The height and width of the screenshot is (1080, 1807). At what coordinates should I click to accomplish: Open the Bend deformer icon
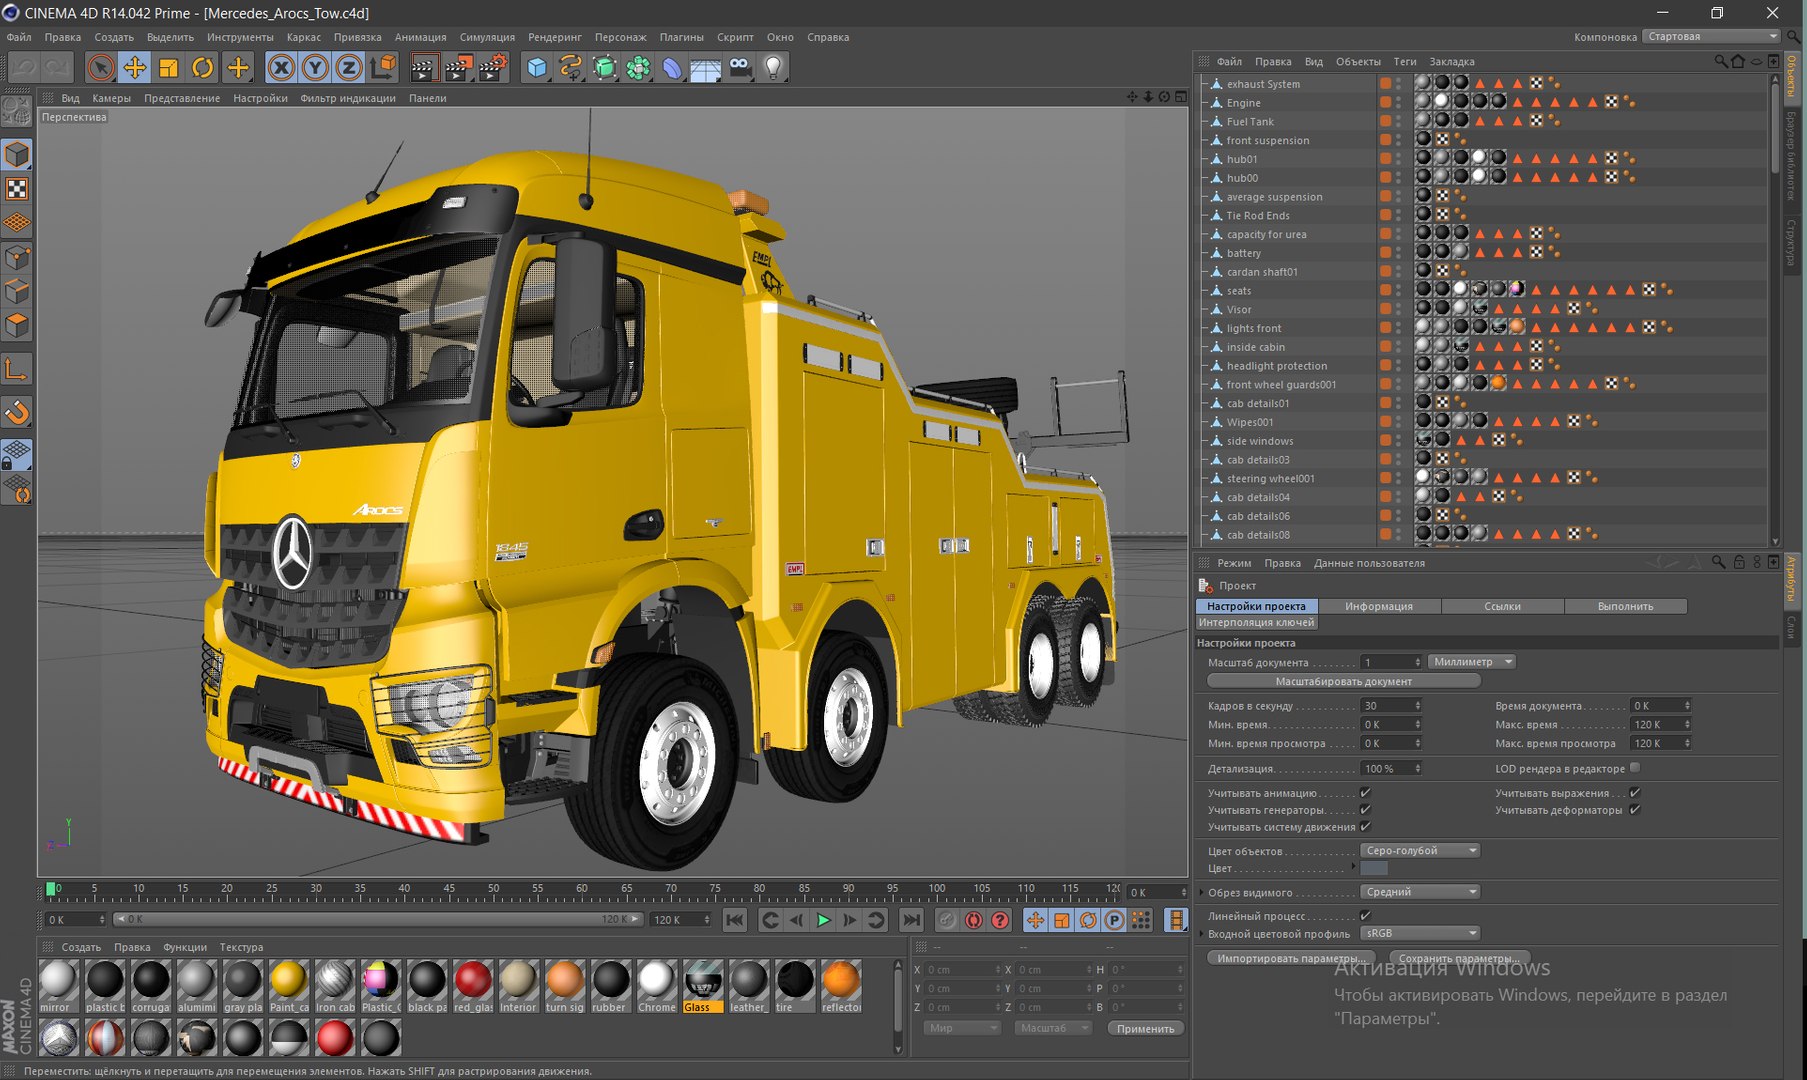click(672, 67)
